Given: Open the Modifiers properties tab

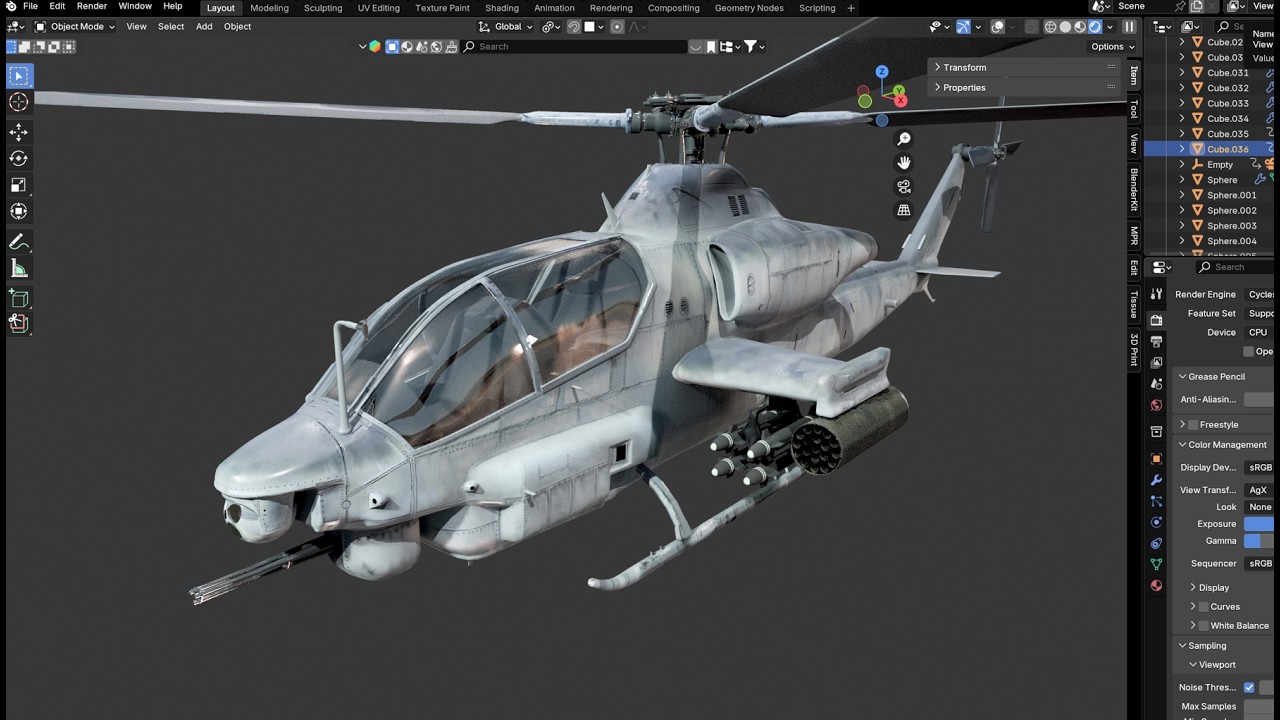Looking at the screenshot, I should (x=1157, y=480).
